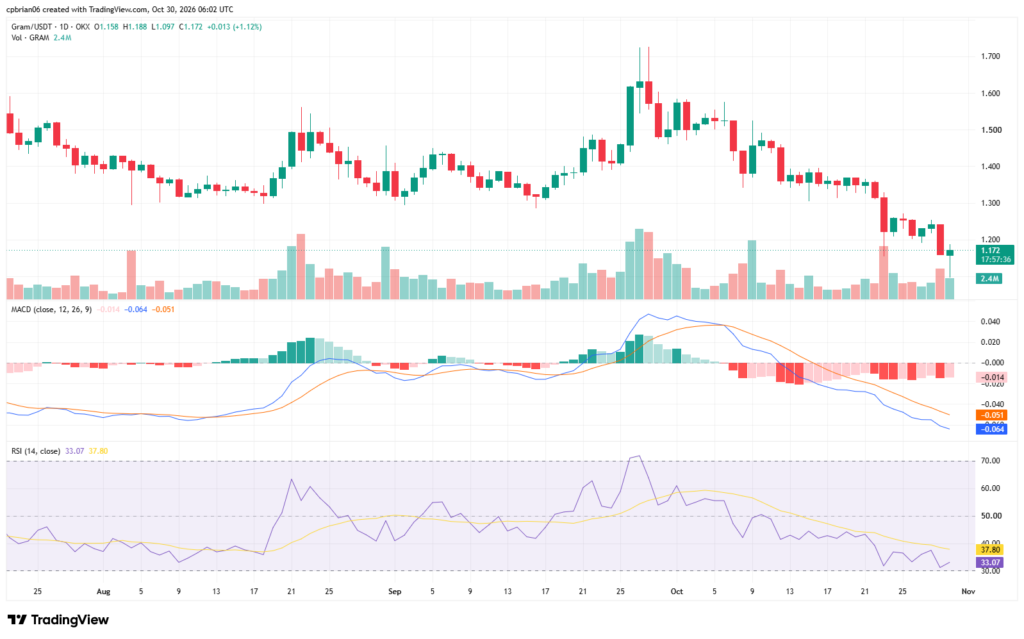Viewport: 1024px width, 639px height.
Task: Click the blue -0.064 value in MACD legend
Action: point(136,309)
